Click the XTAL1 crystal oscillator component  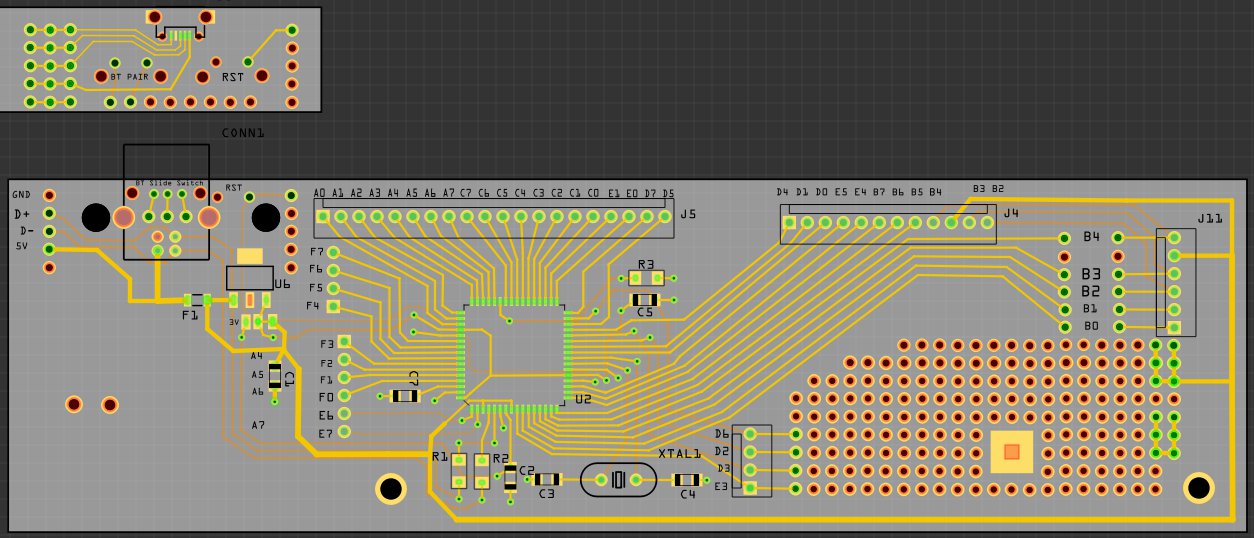(618, 480)
